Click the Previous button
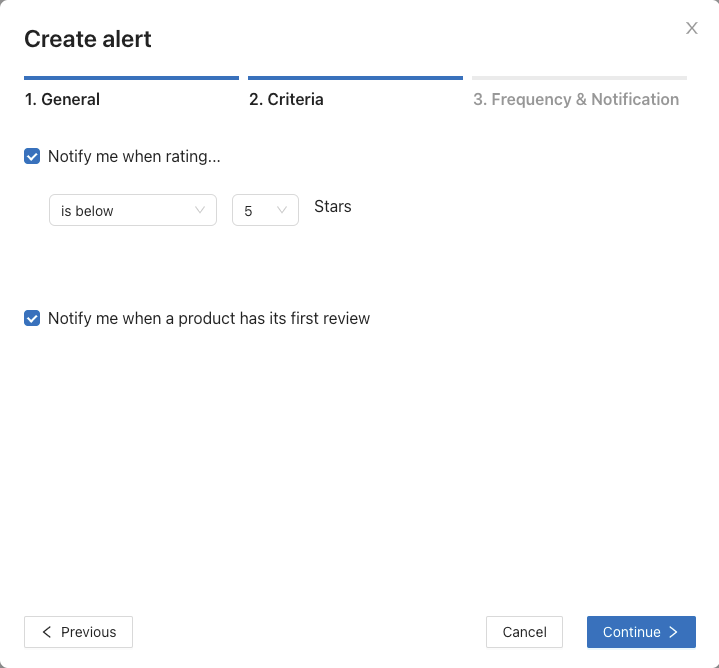719x668 pixels. coord(78,632)
